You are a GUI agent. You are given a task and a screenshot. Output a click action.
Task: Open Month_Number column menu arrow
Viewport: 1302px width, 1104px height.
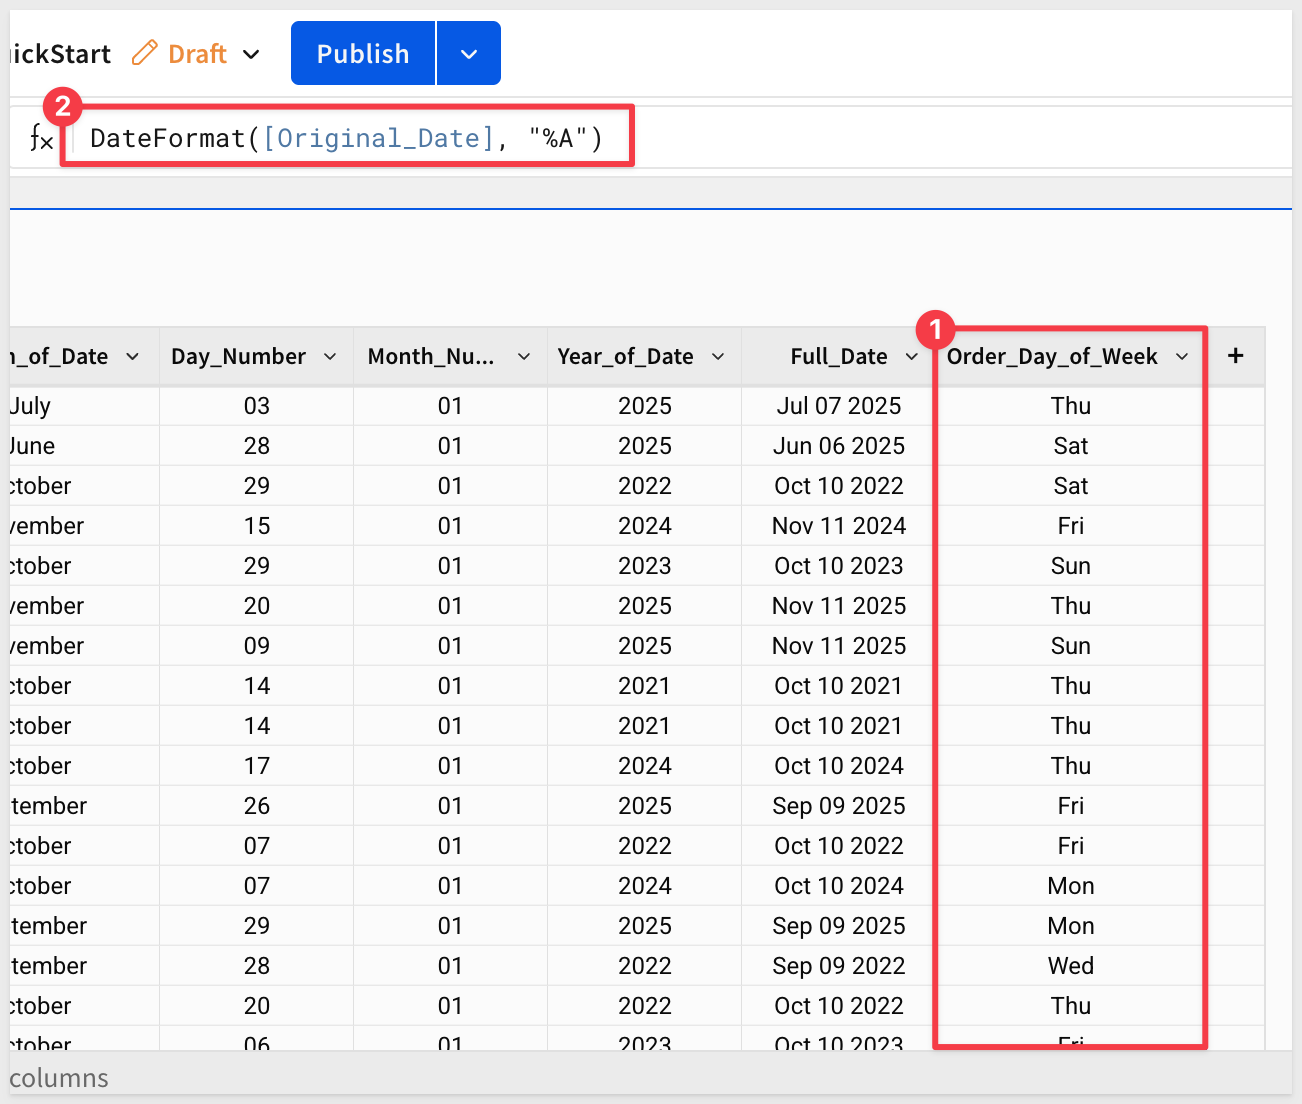(524, 357)
